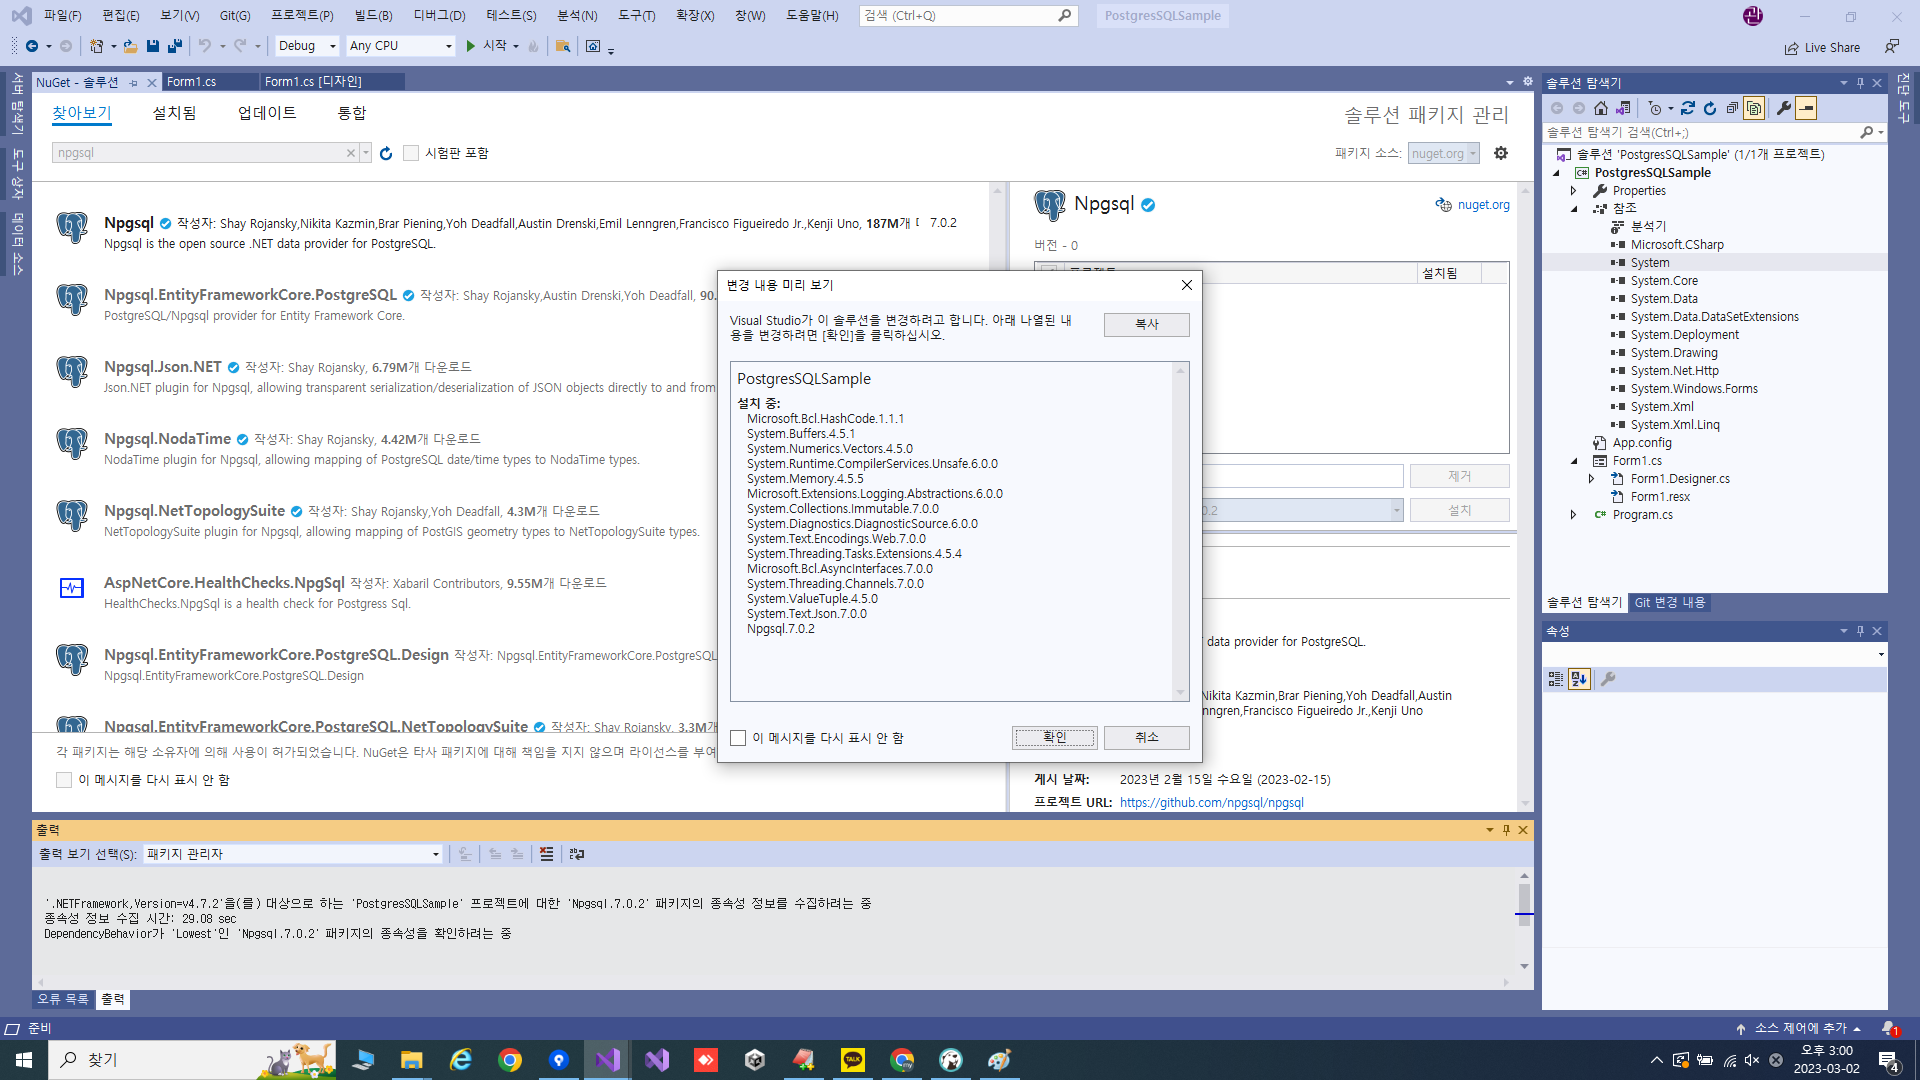
Task: Click the Save All toolbar icon
Action: click(175, 46)
